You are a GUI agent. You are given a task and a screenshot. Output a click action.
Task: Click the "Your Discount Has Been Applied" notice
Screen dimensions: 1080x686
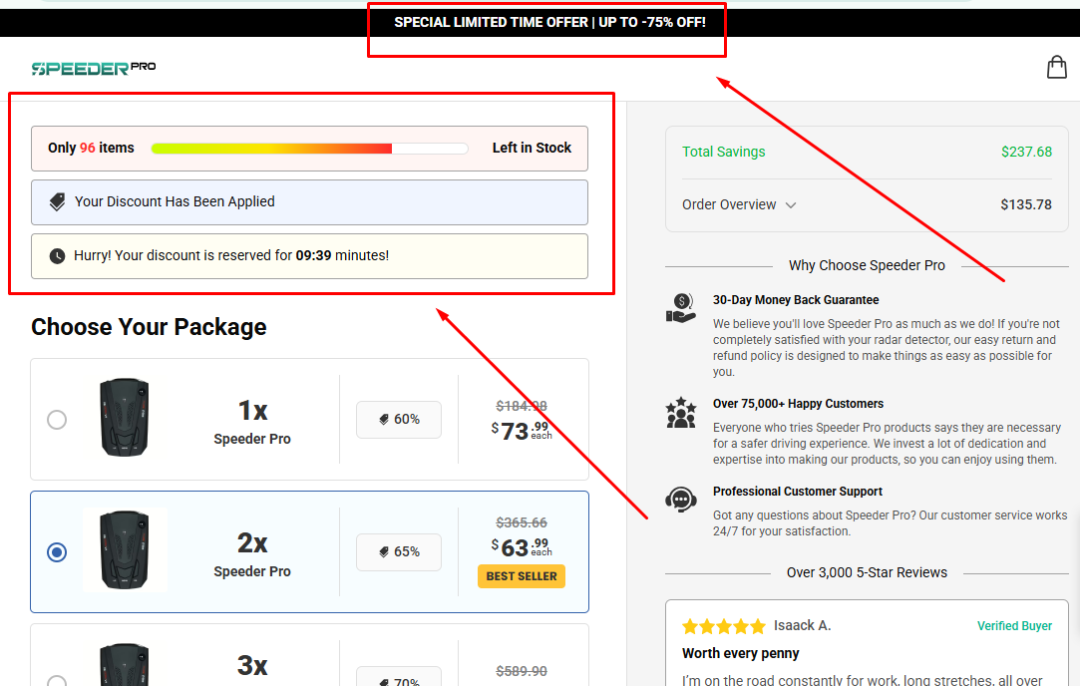pos(309,202)
